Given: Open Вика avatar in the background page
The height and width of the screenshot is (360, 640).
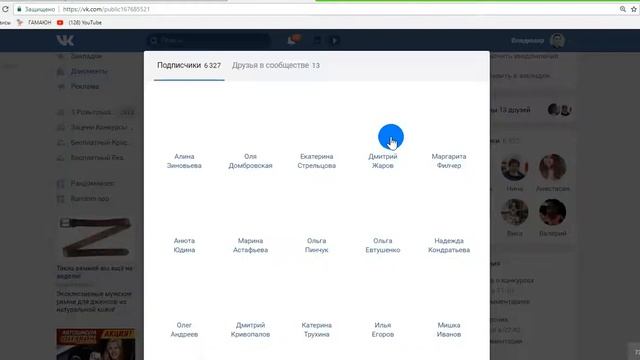Looking at the screenshot, I should [514, 212].
